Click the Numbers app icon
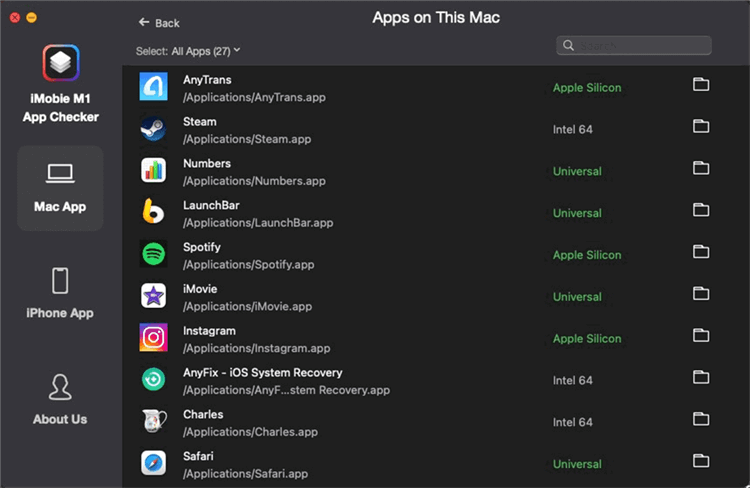This screenshot has height=488, width=750. 154,170
